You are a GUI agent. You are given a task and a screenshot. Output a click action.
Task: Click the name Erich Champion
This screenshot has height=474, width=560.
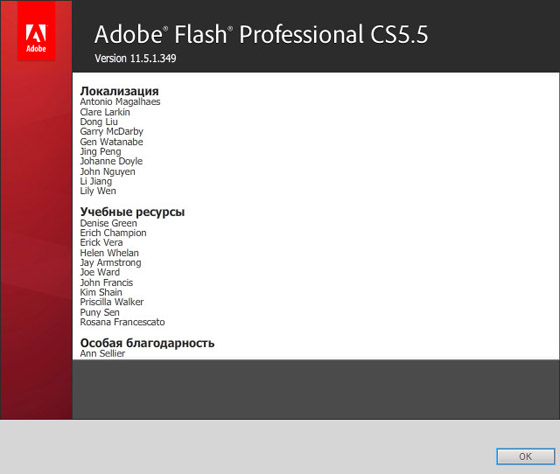(113, 233)
